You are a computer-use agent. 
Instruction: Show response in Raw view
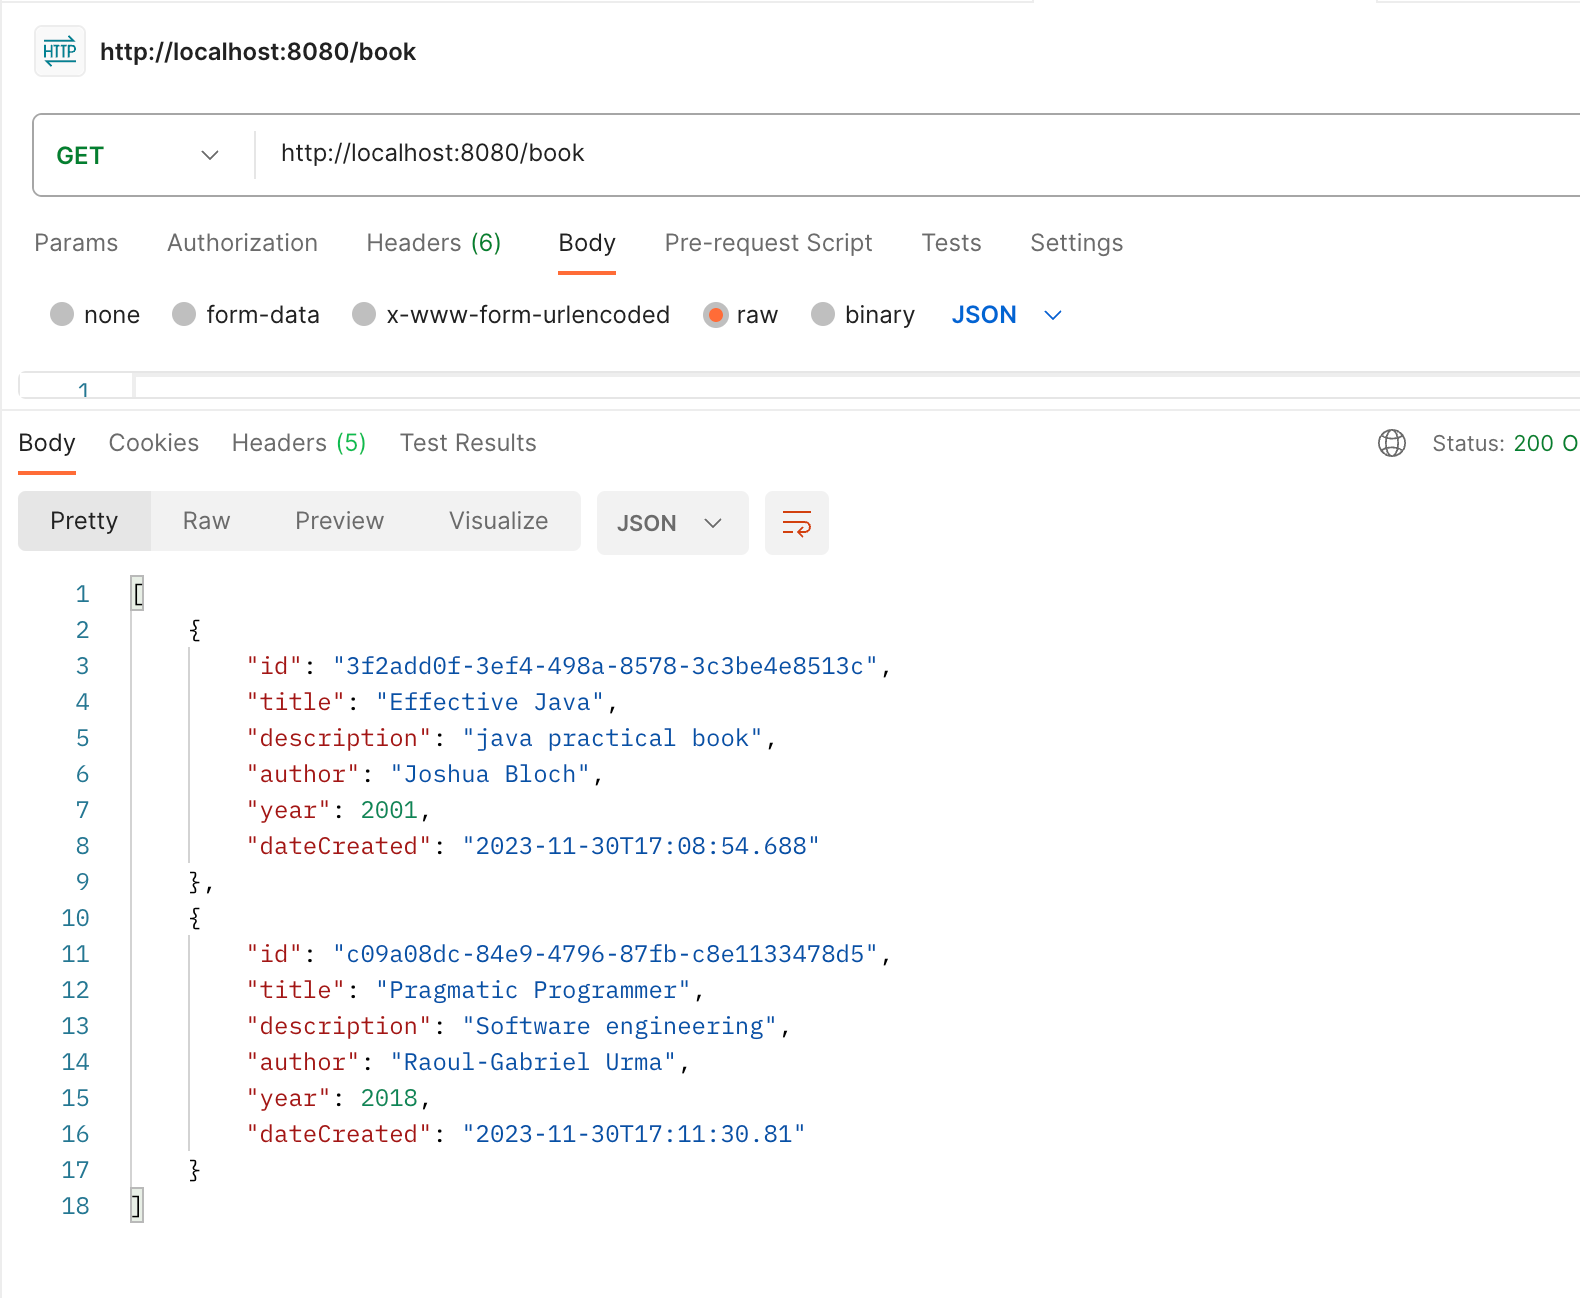coord(207,521)
